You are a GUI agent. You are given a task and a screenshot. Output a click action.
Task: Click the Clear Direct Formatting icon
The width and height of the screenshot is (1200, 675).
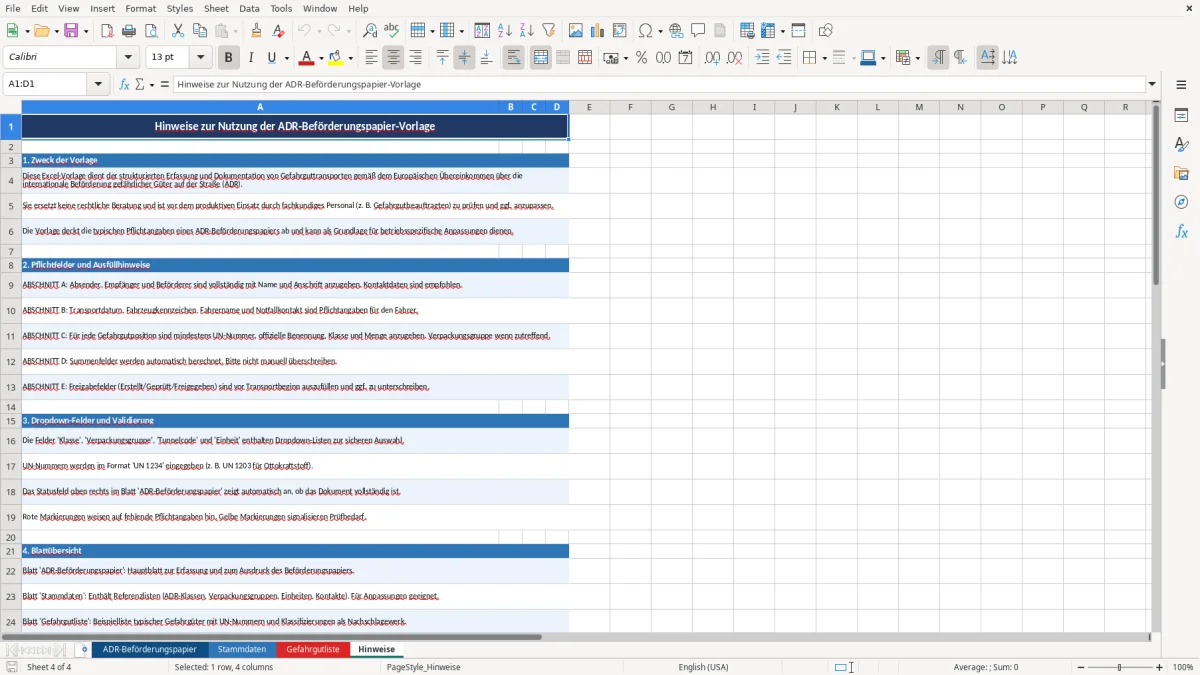[x=277, y=31]
